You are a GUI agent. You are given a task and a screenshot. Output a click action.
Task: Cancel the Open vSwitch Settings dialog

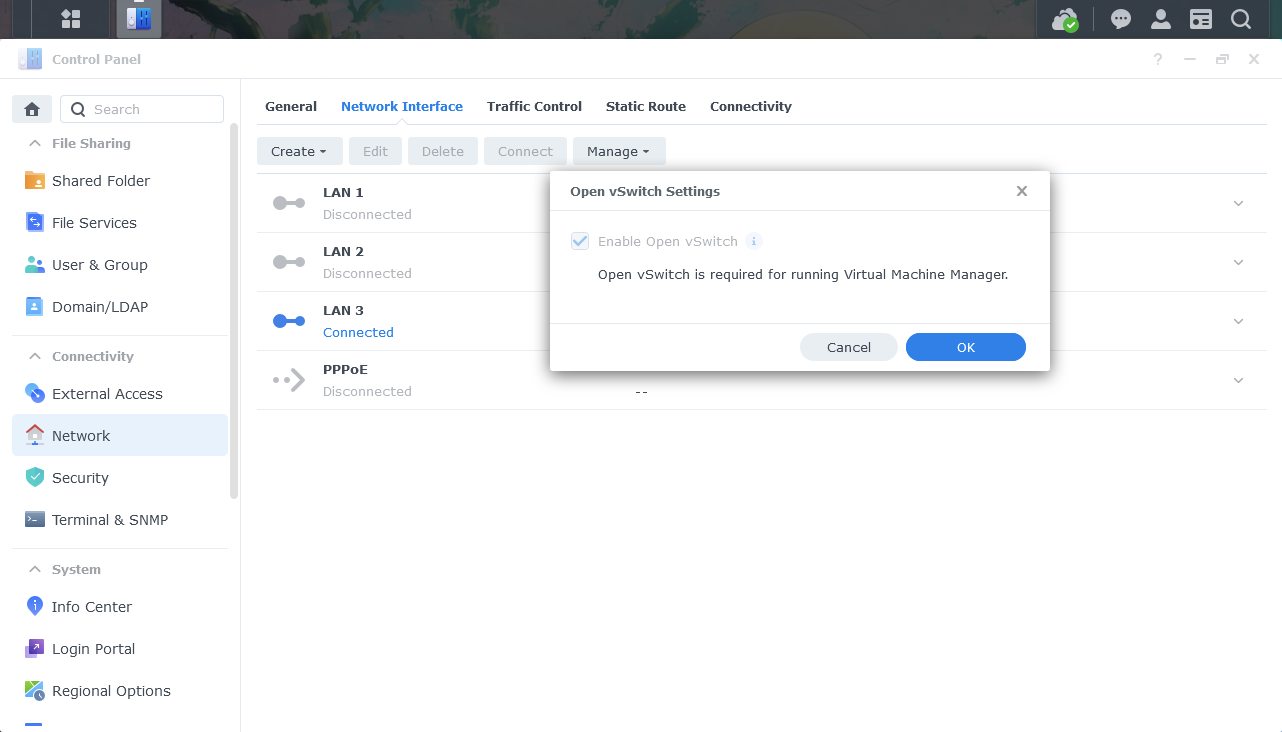[x=848, y=347]
